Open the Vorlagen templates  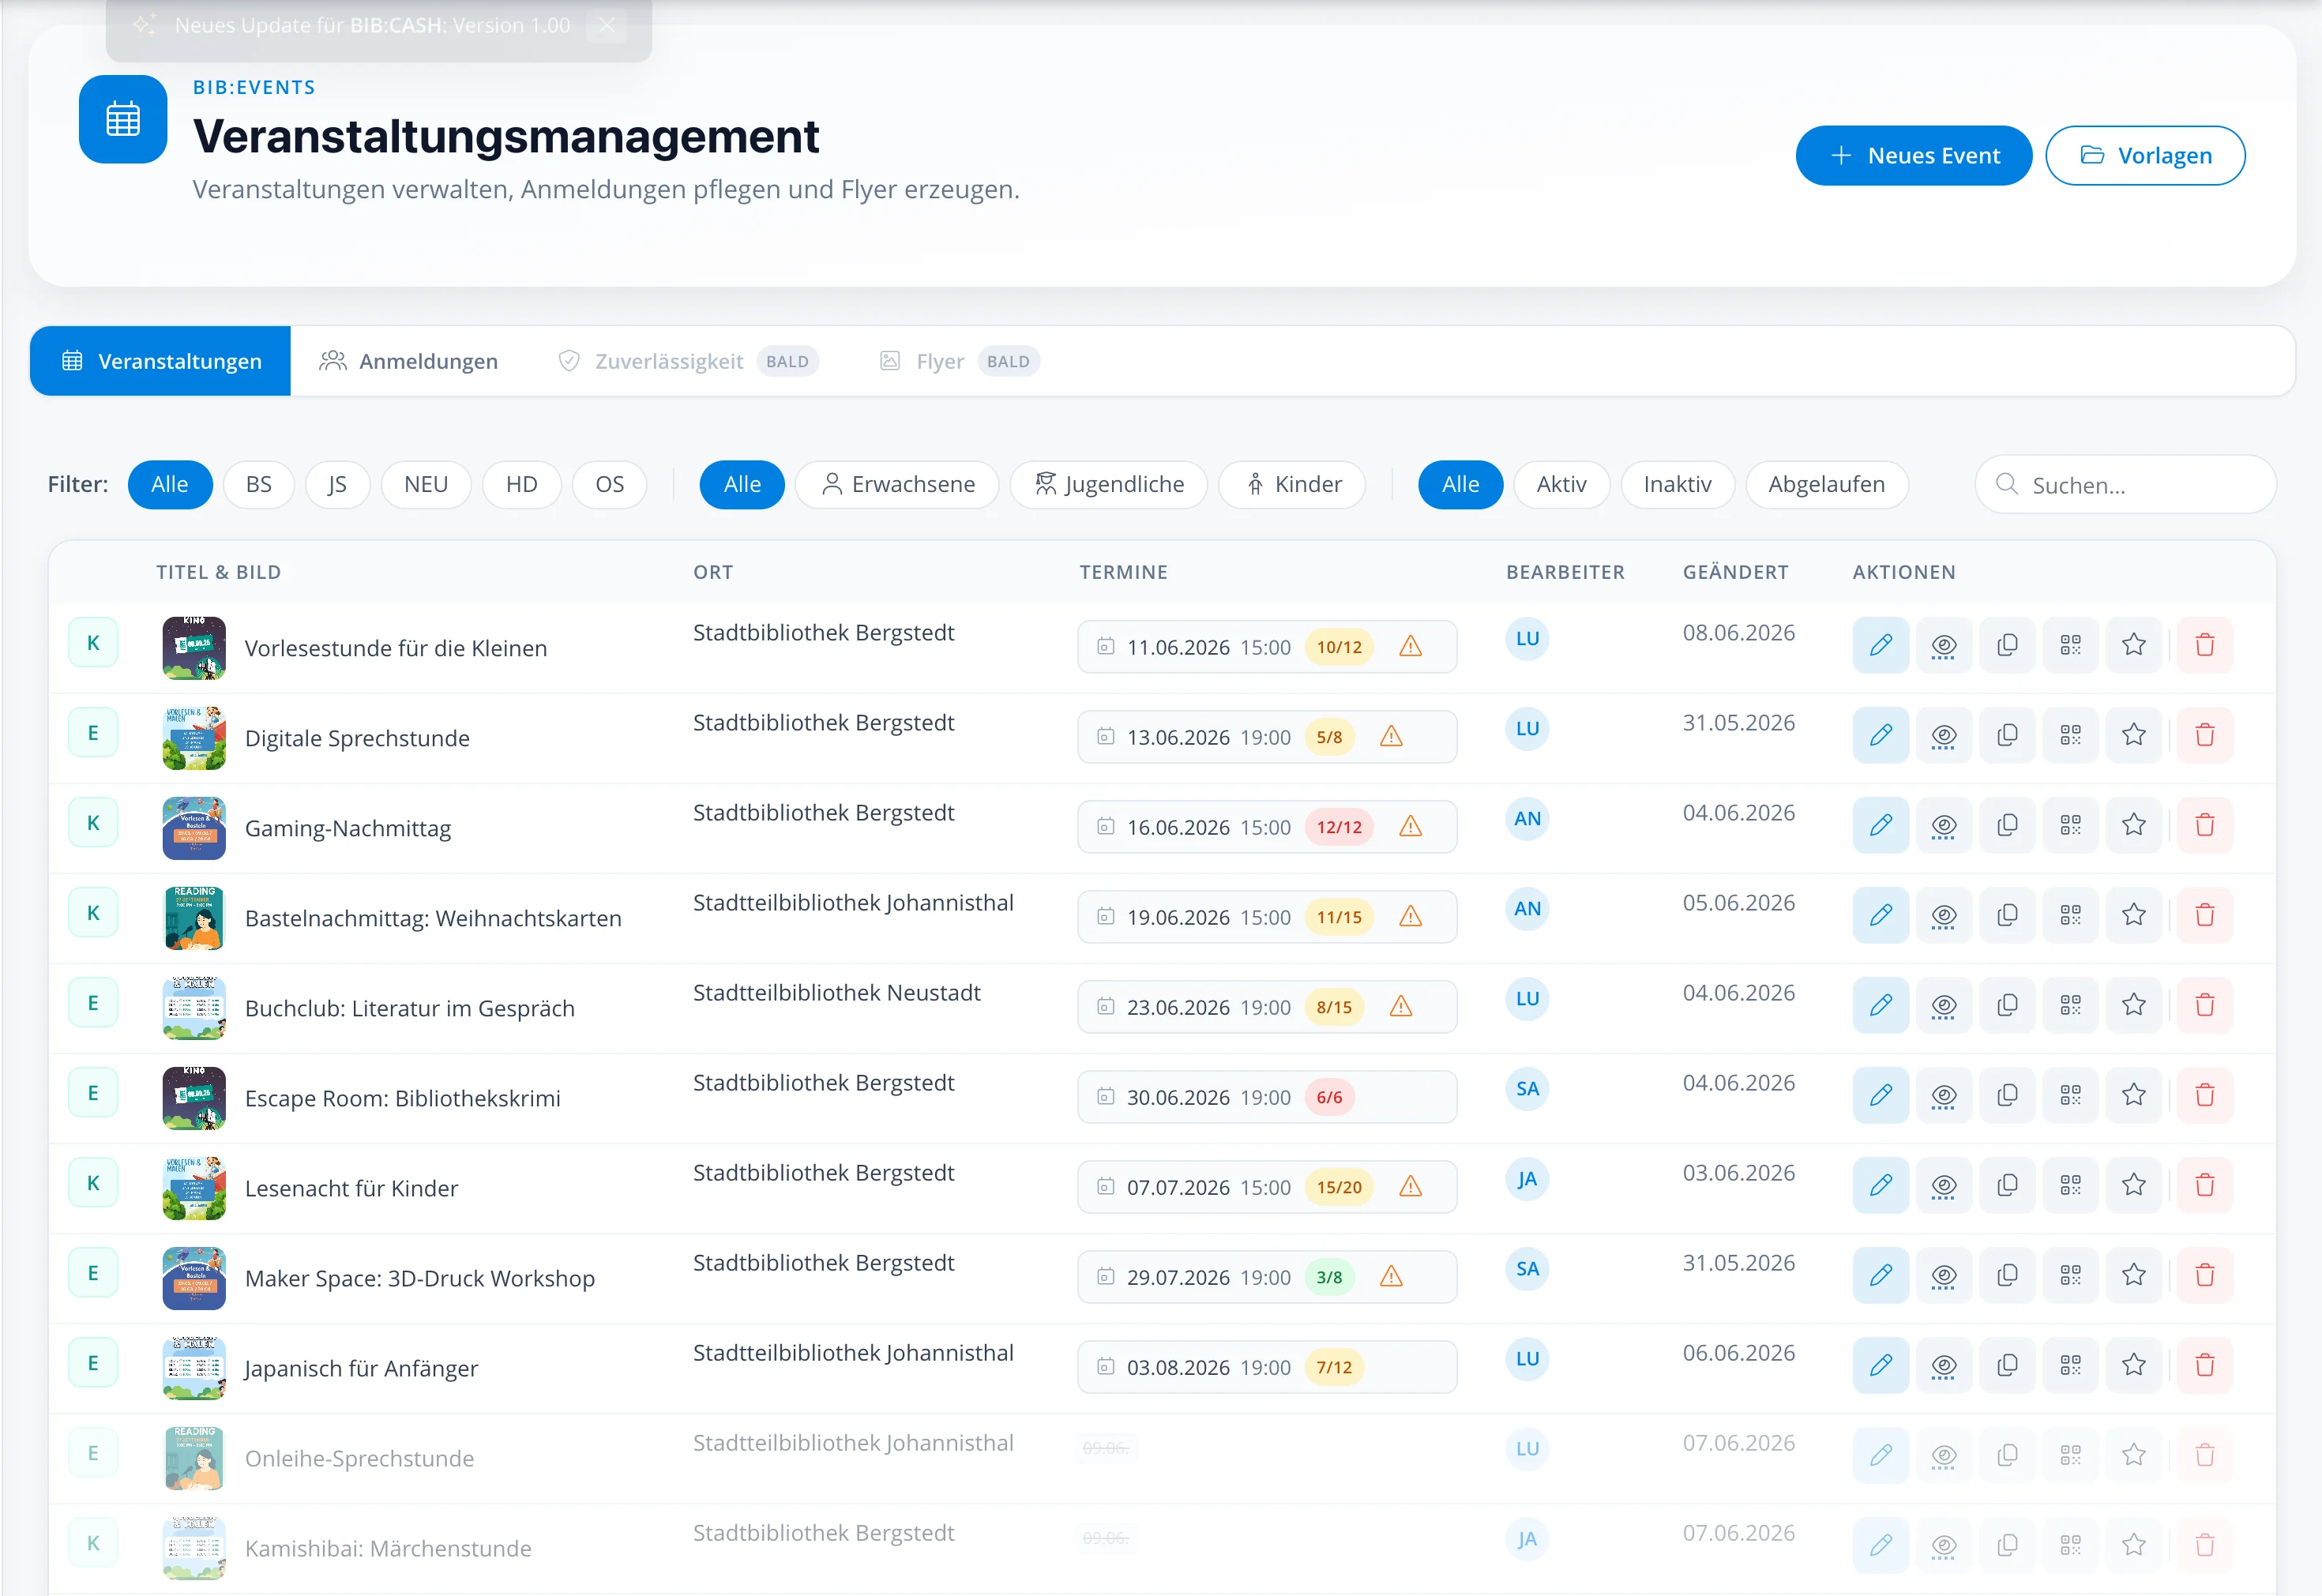tap(2145, 156)
